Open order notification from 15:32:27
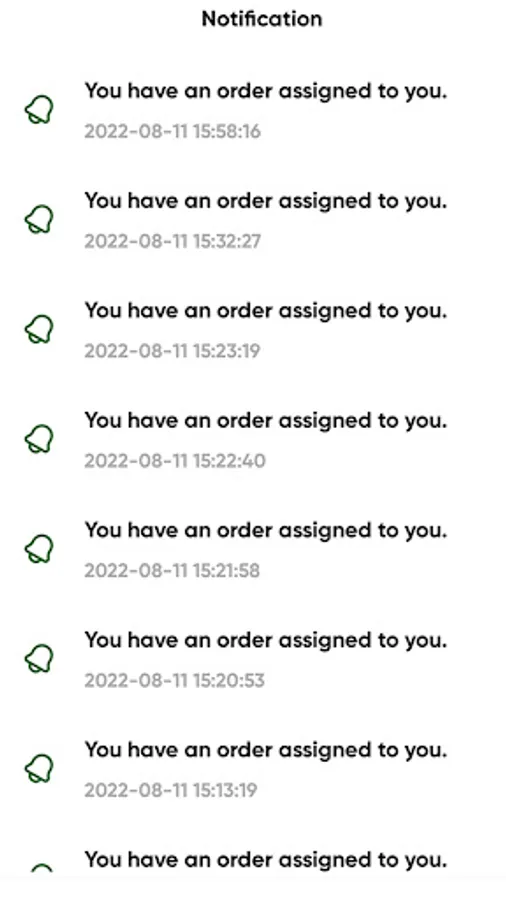Image resolution: width=506 pixels, height=900 pixels. click(x=253, y=220)
